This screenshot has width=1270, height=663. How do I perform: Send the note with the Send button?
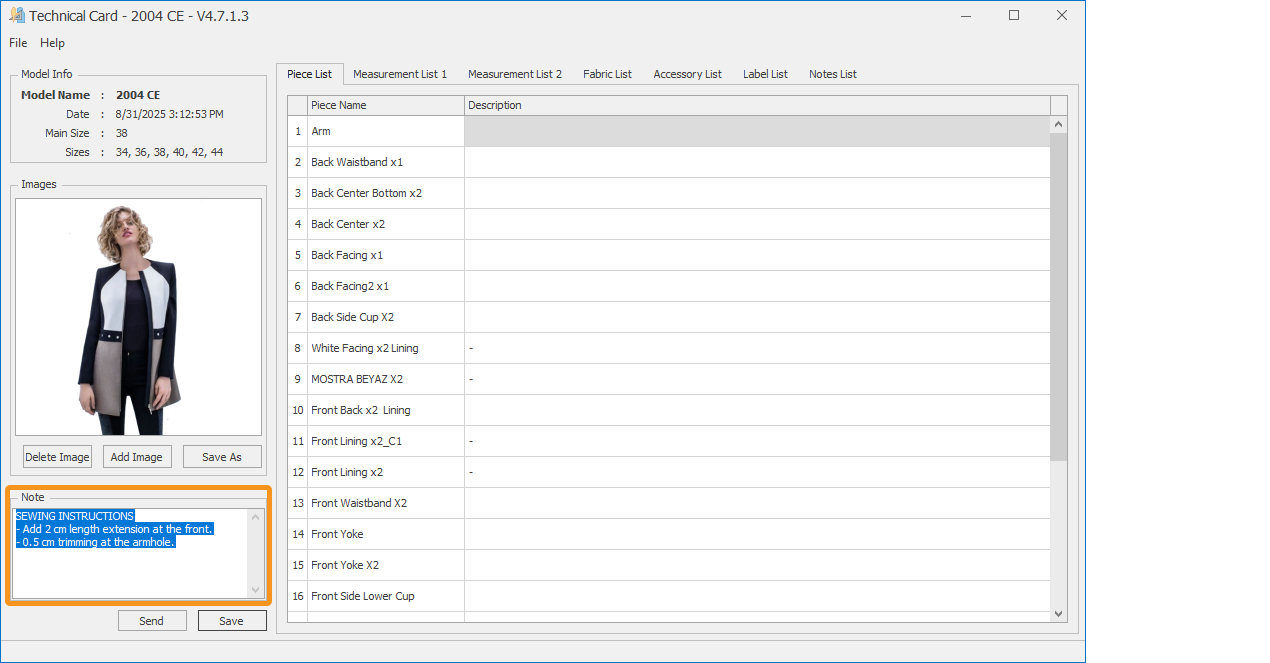(x=152, y=621)
